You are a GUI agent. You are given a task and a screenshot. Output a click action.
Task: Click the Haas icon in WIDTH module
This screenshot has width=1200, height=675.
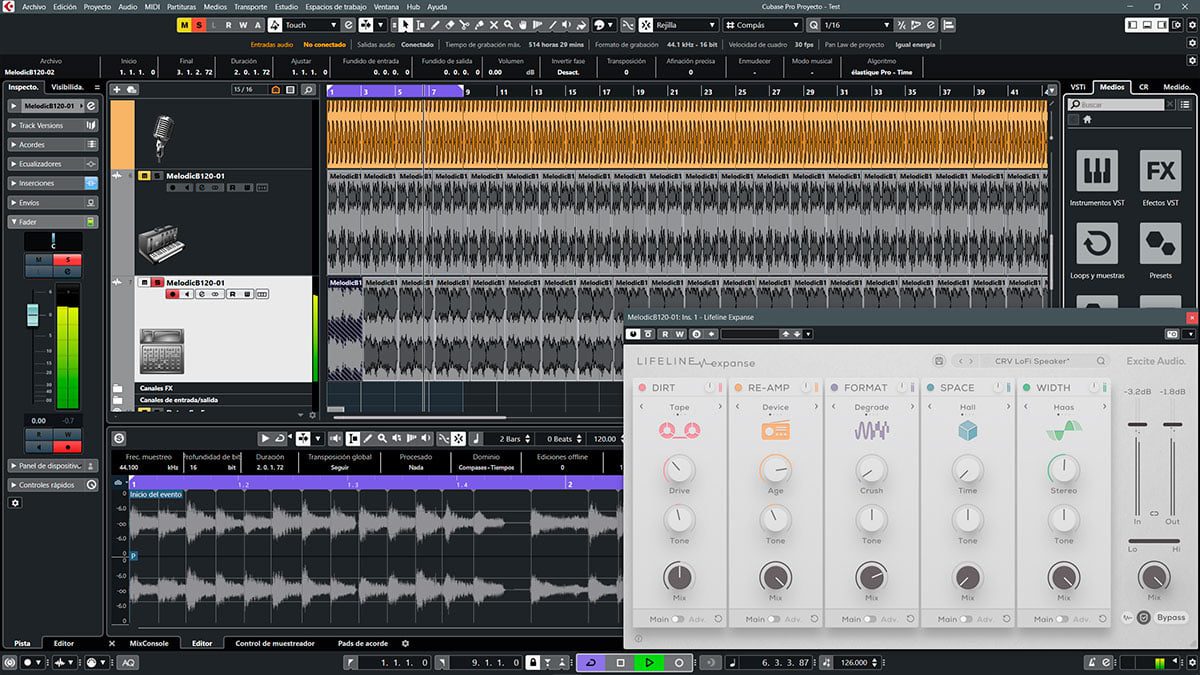coord(1063,430)
